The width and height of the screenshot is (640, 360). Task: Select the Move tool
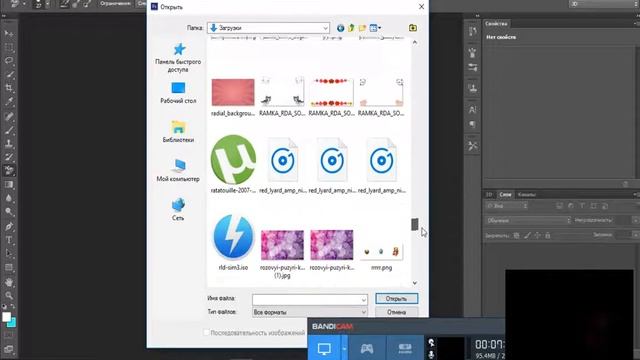pyautogui.click(x=9, y=33)
